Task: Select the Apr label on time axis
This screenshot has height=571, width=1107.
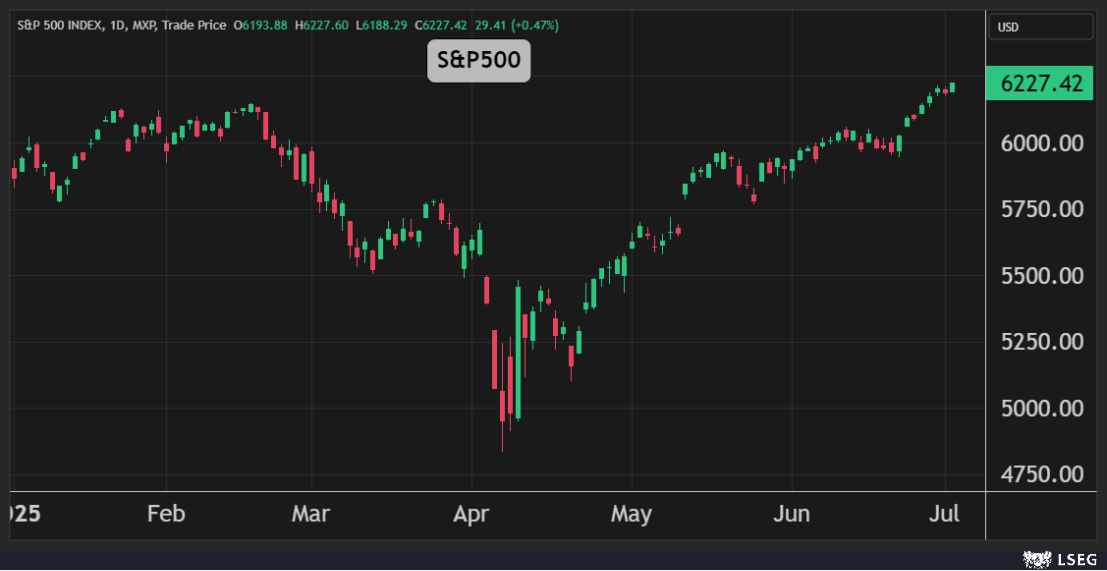Action: tap(470, 515)
